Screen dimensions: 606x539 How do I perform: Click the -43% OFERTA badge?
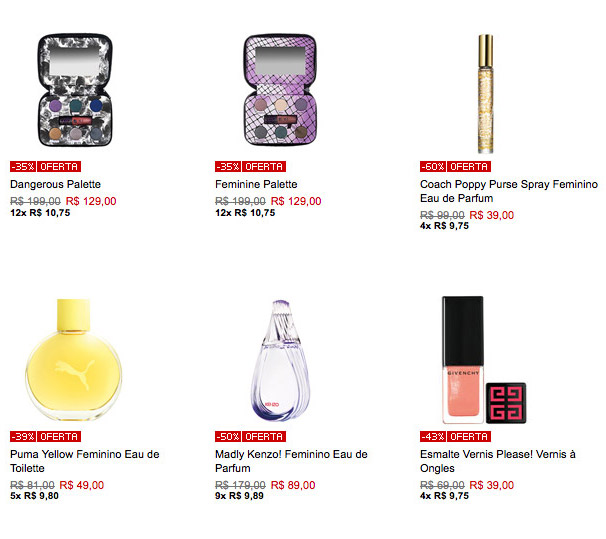pyautogui.click(x=455, y=437)
